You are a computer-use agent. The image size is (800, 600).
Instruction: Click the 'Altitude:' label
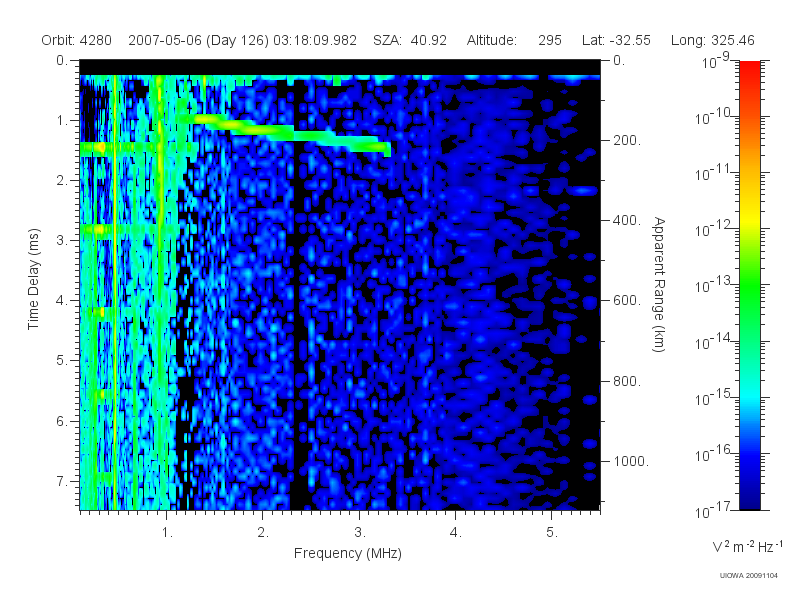[492, 40]
